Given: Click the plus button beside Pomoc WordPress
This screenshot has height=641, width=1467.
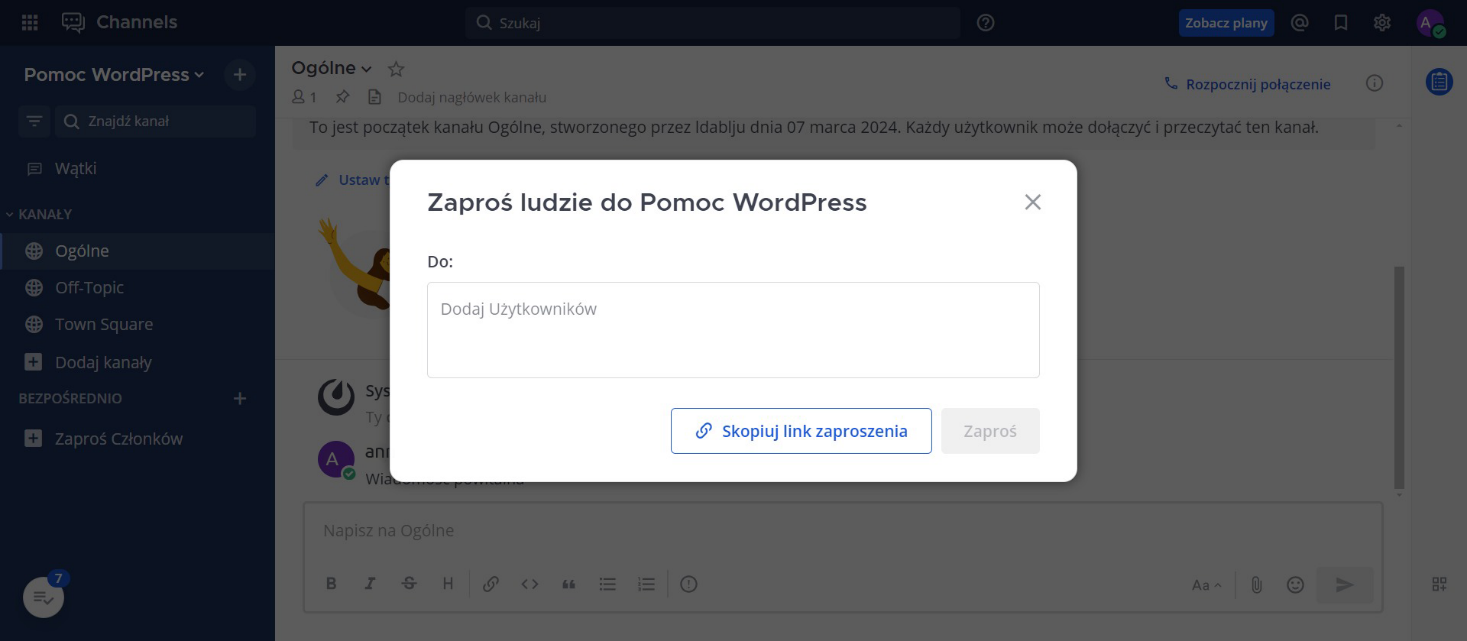Looking at the screenshot, I should (239, 74).
